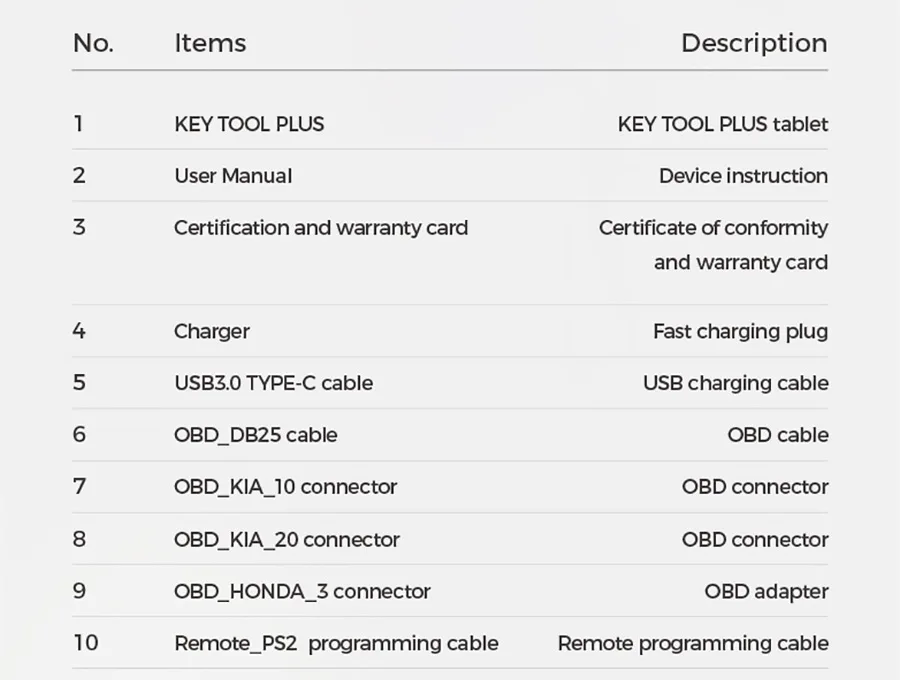Click 'OBD_KIA_20 connector' item
This screenshot has height=680, width=900.
[286, 539]
